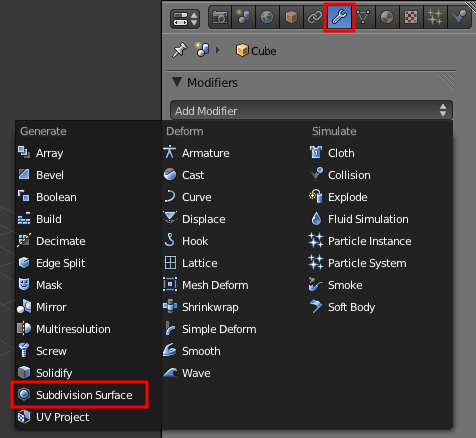Viewport: 476px width, 438px height.
Task: Open the World properties tab
Action: (267, 17)
